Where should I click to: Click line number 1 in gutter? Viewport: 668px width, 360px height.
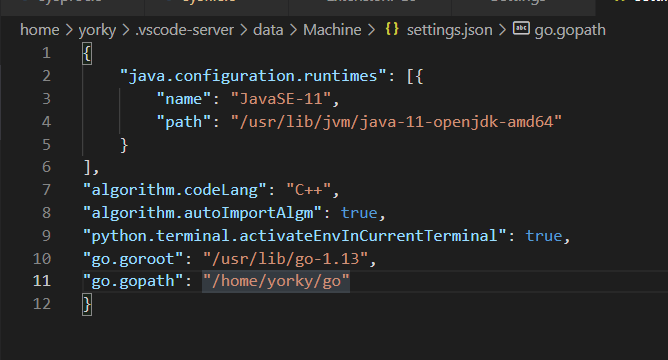click(x=46, y=53)
